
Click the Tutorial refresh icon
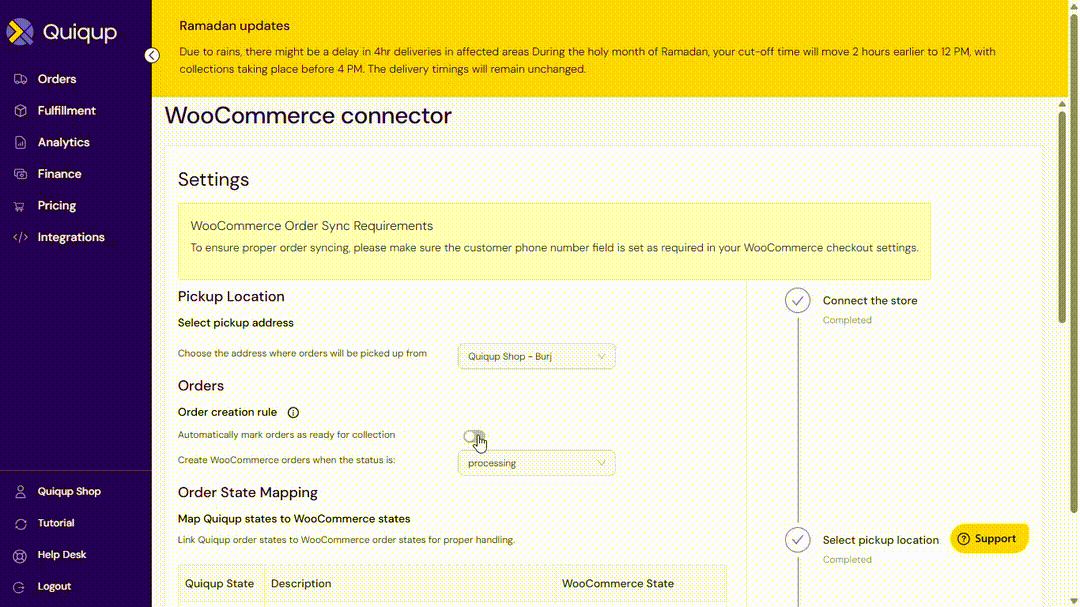(x=21, y=524)
